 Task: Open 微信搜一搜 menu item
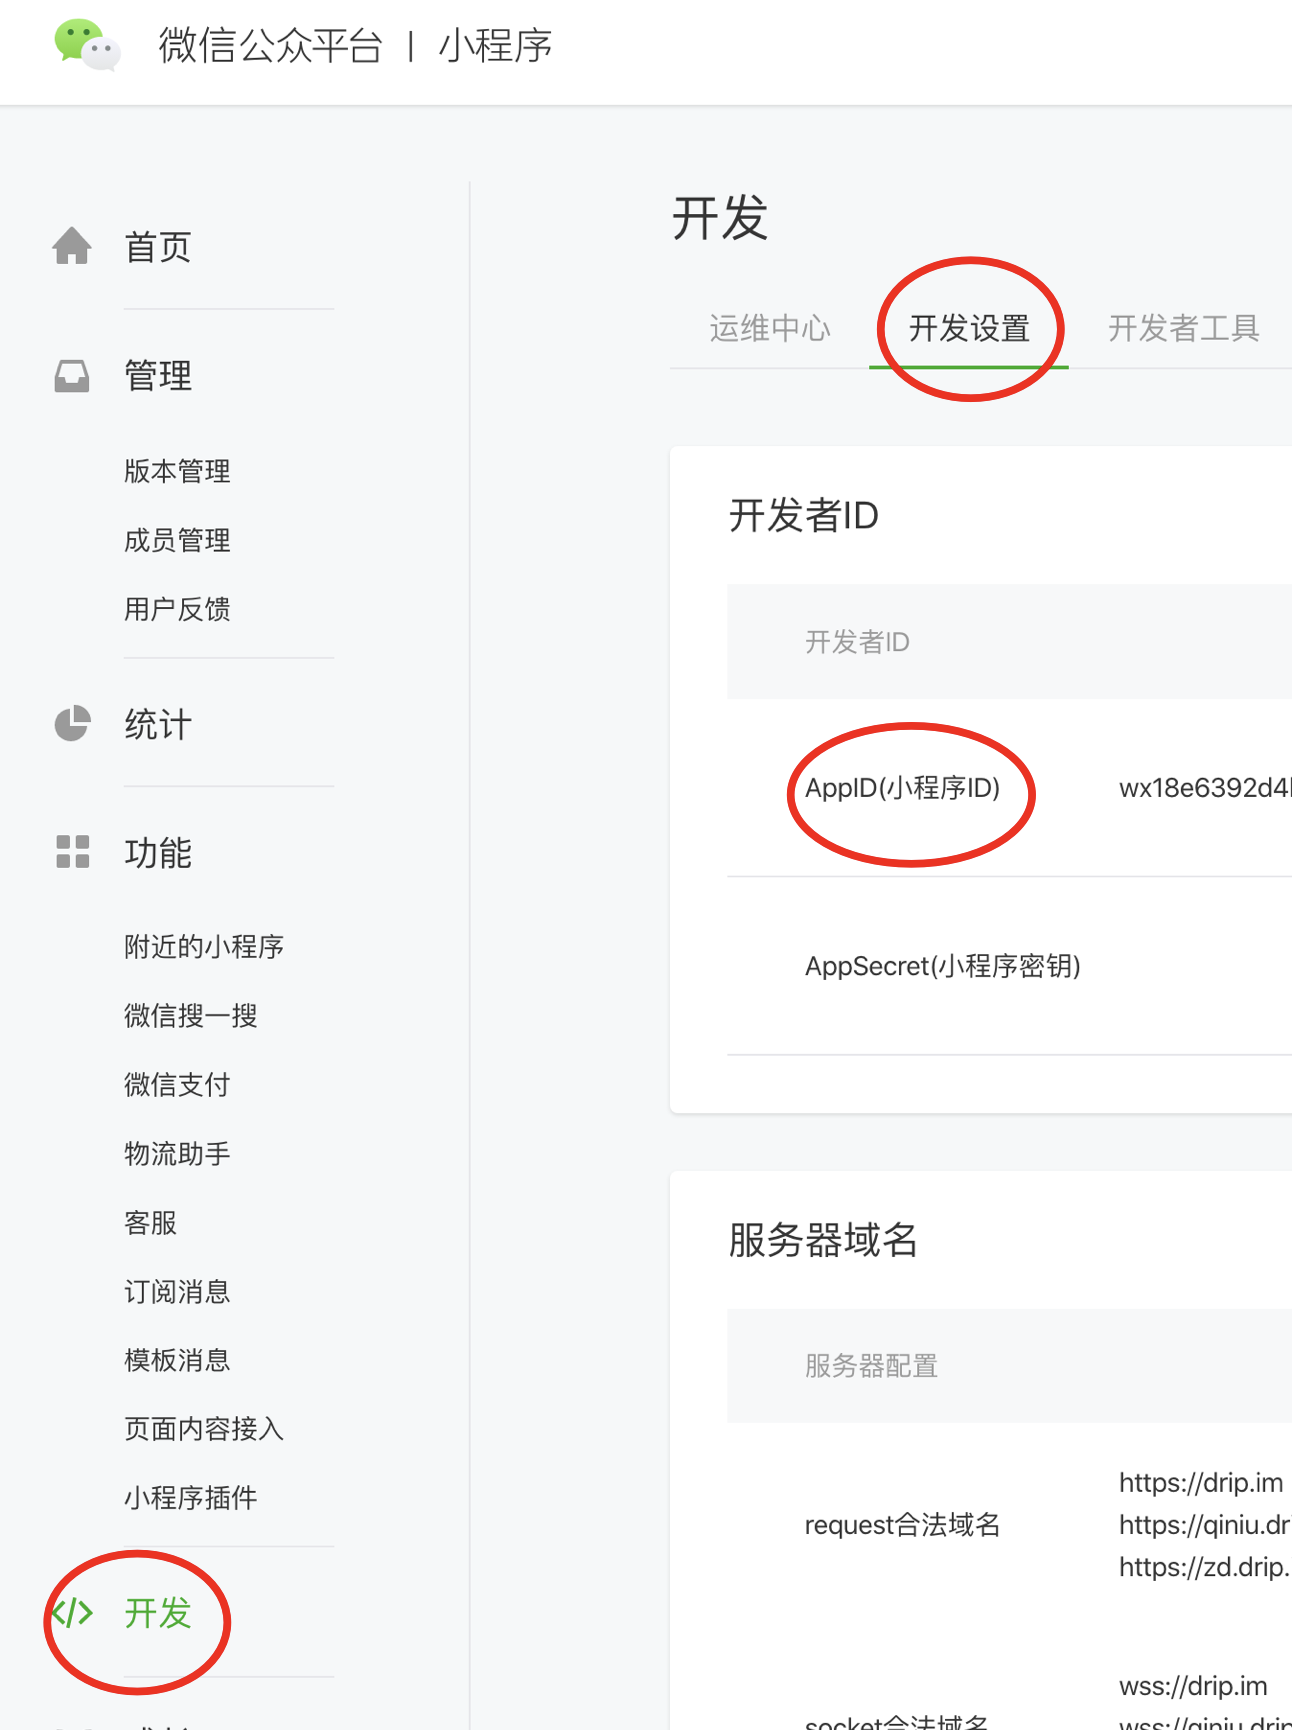191,1015
